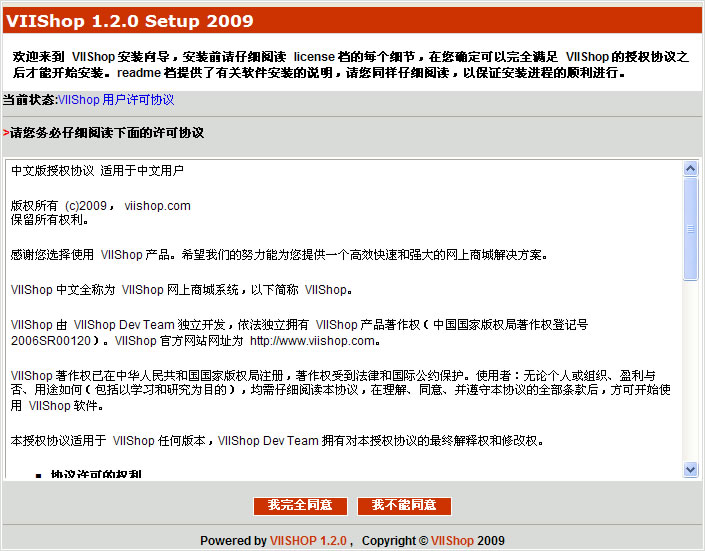The width and height of the screenshot is (705, 551).
Task: Click the VIIShop 1.2.0 Setup 2009 heading
Action: tap(129, 21)
